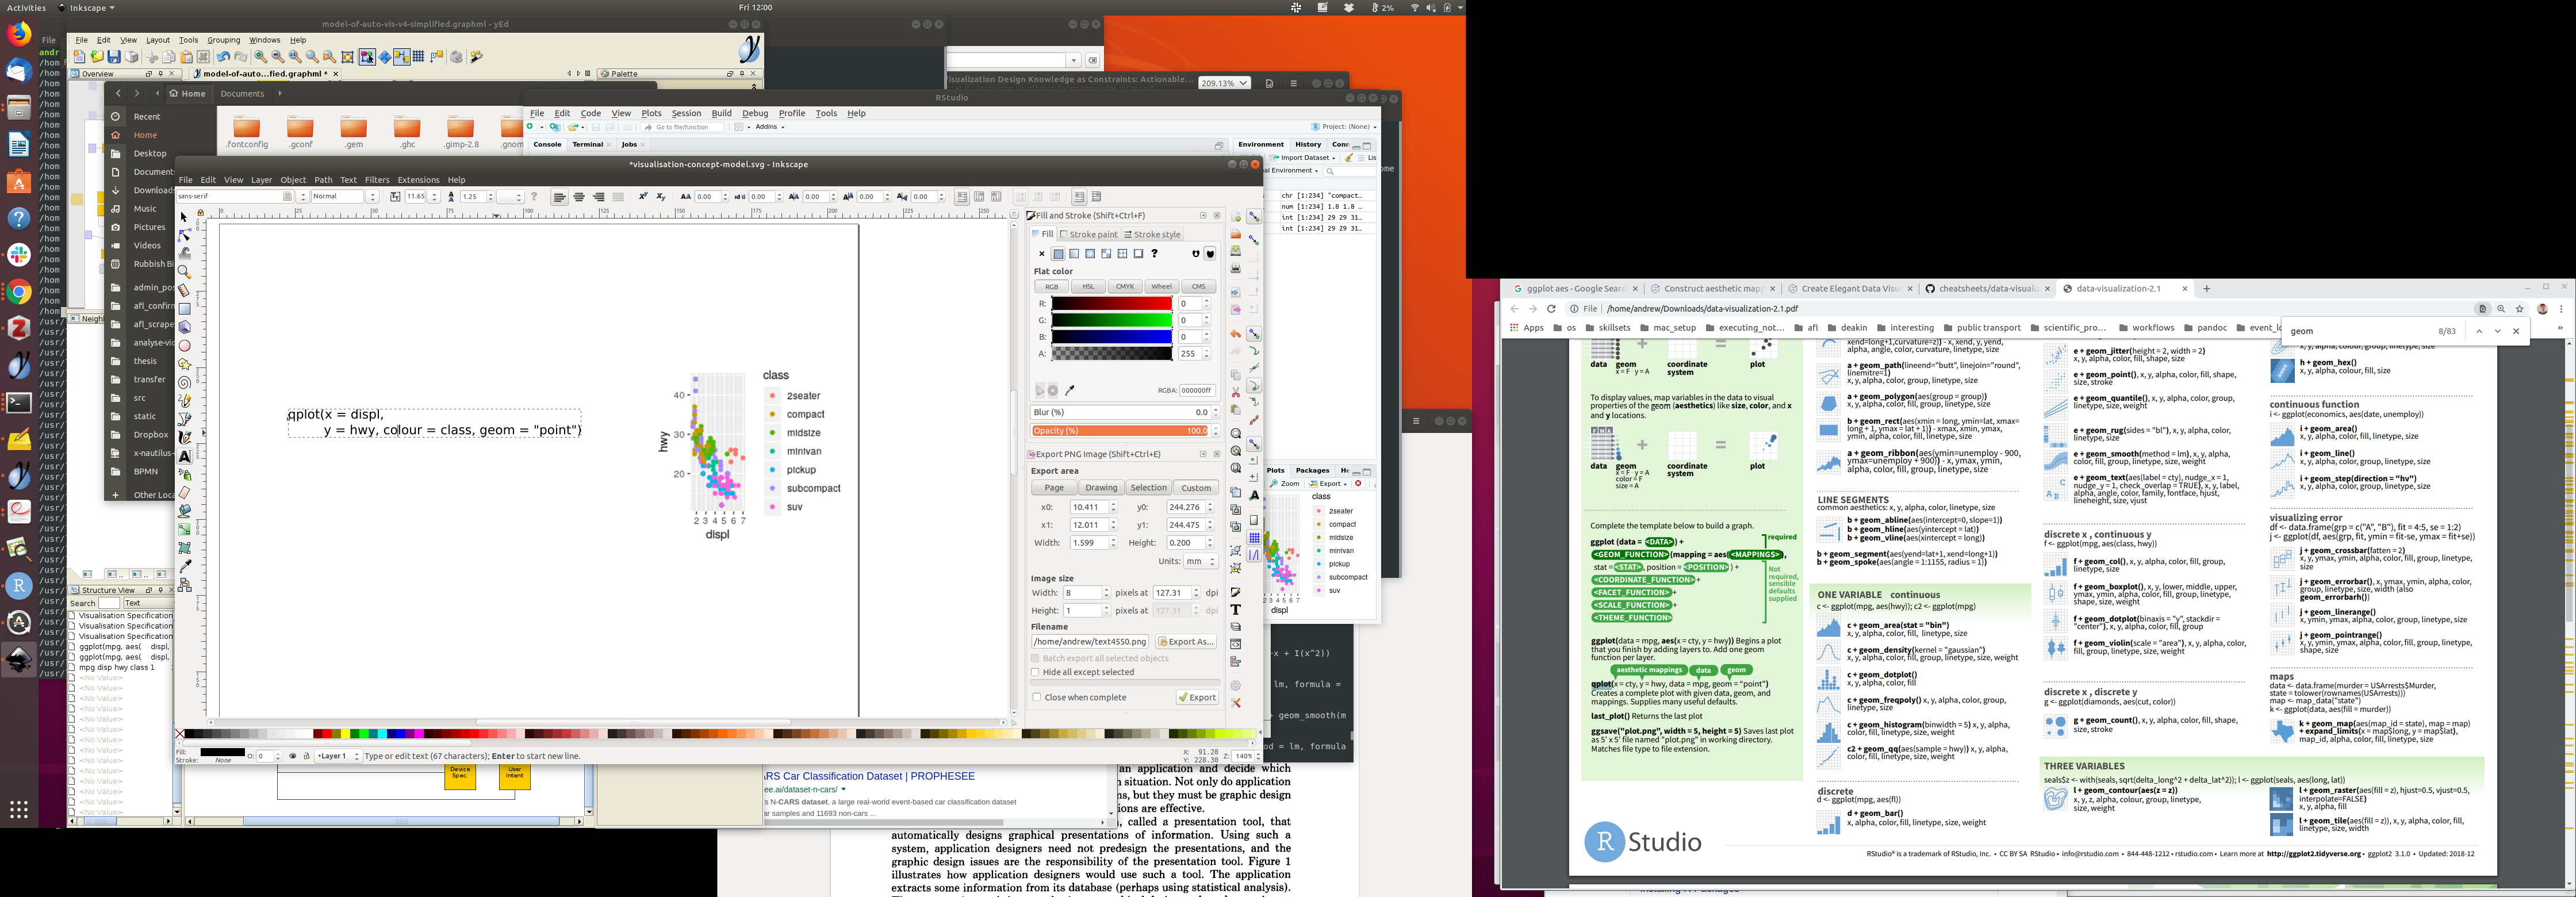Image resolution: width=2576 pixels, height=897 pixels.
Task: Click the HSL color mode button
Action: [1088, 287]
